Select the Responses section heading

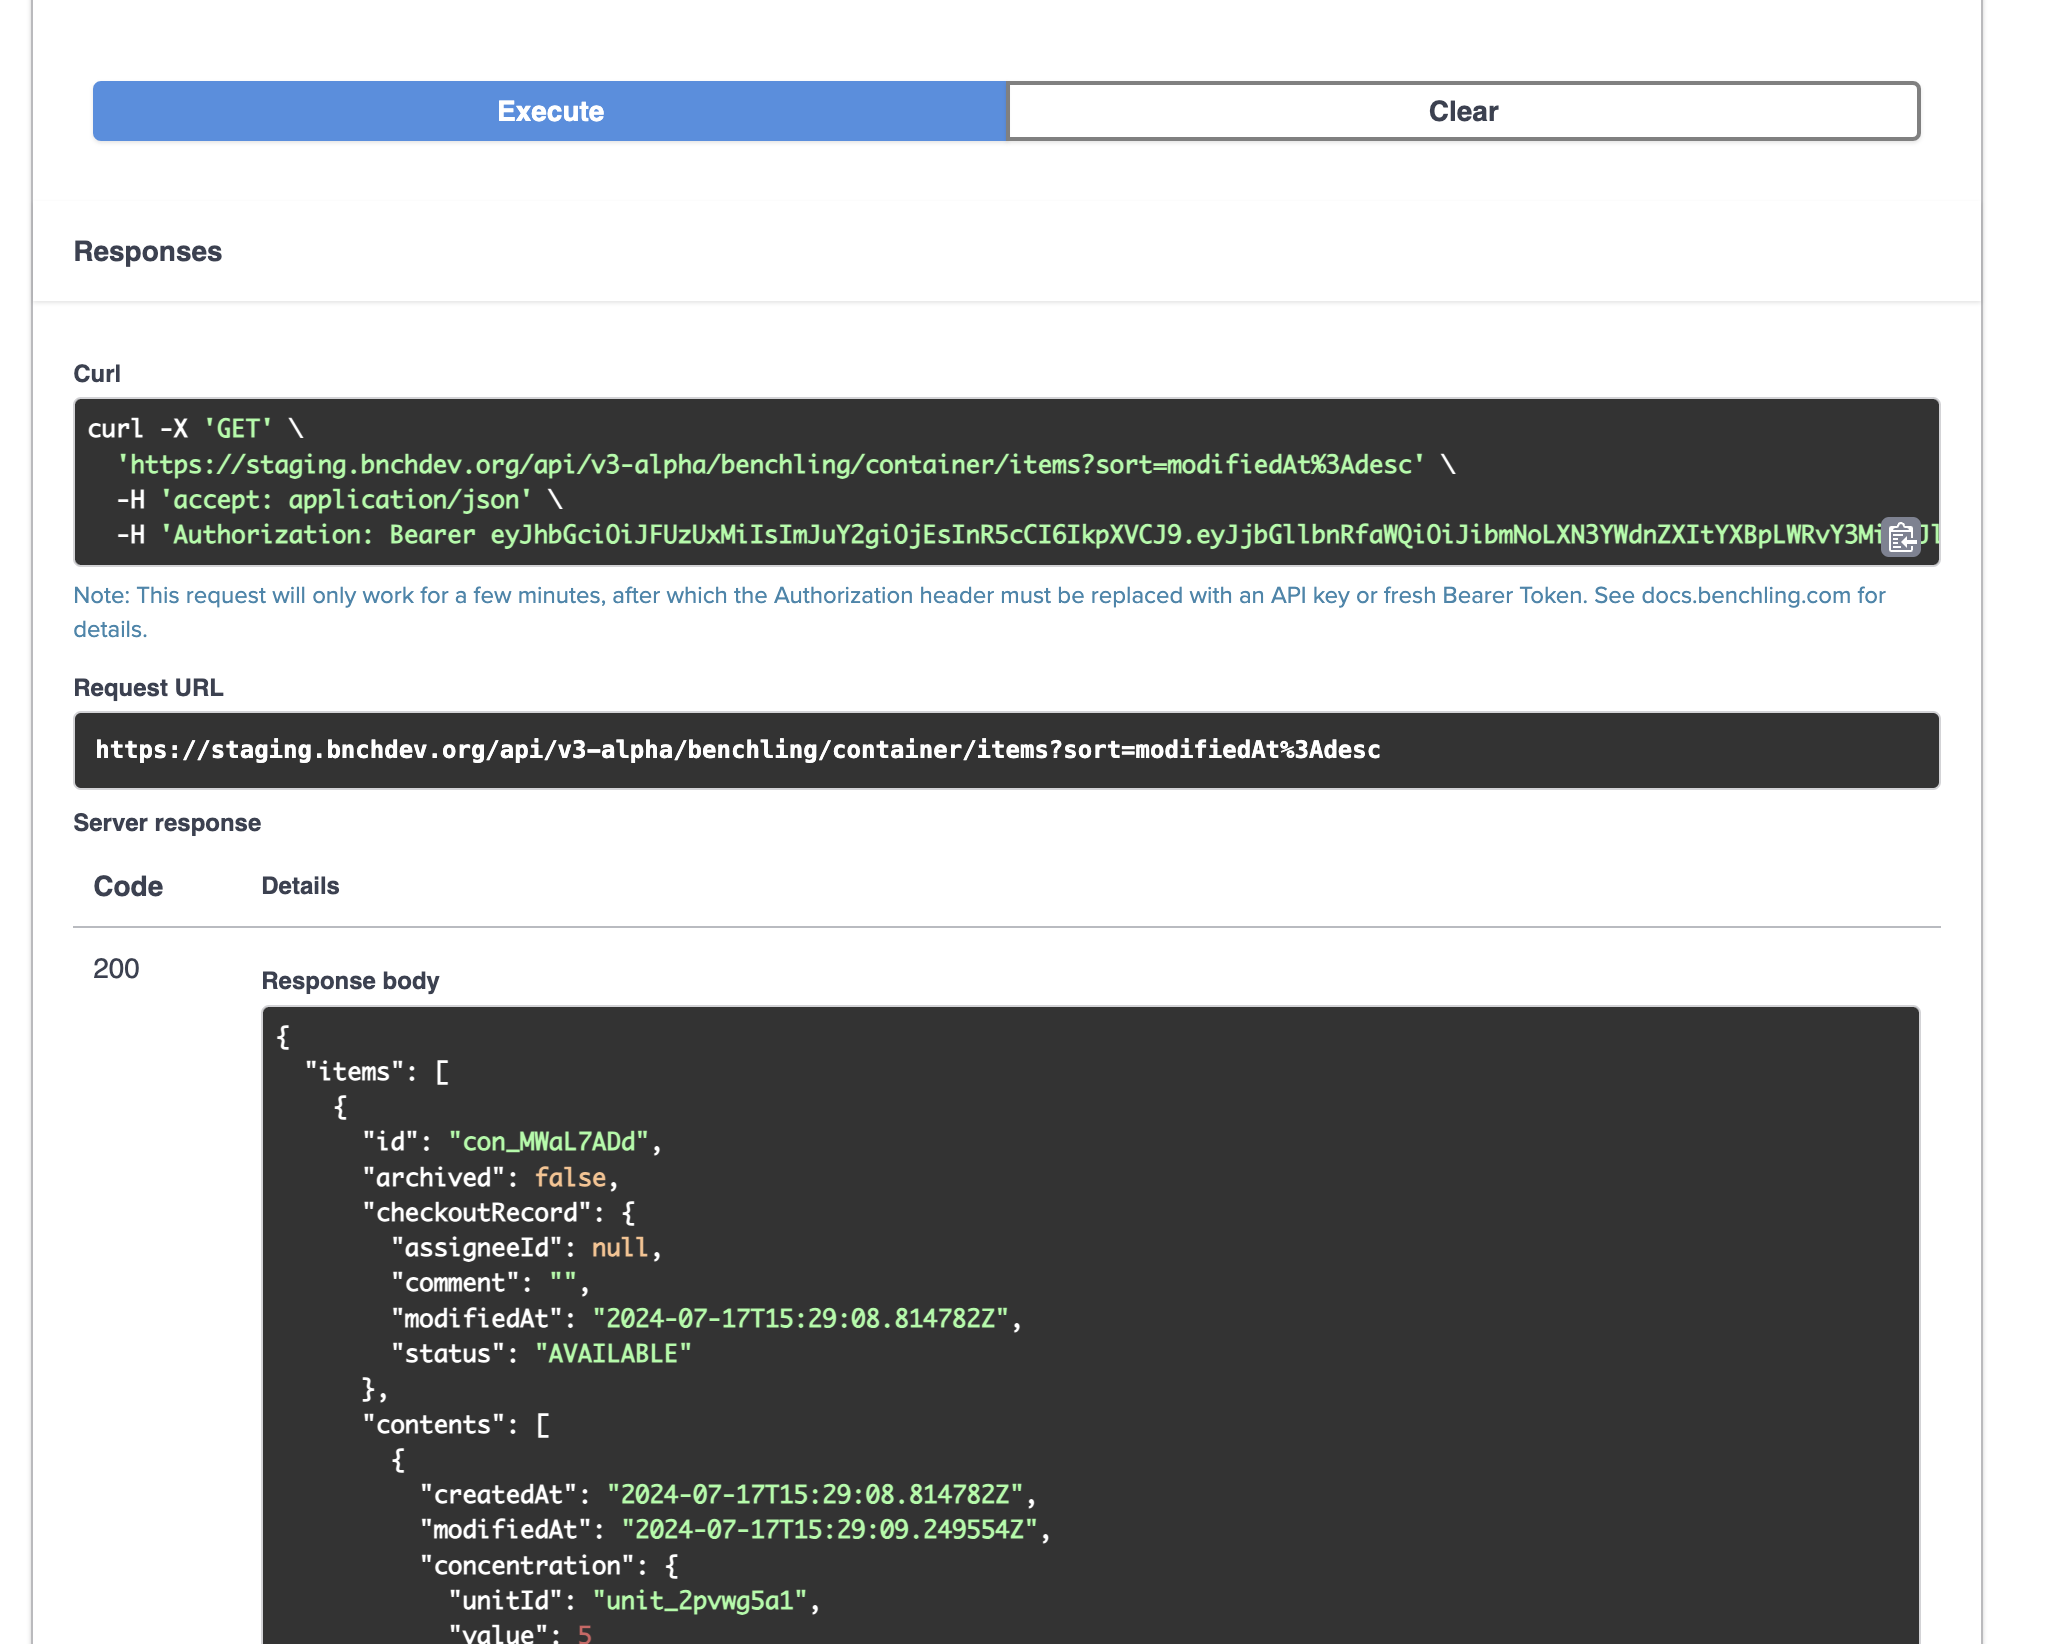[148, 251]
